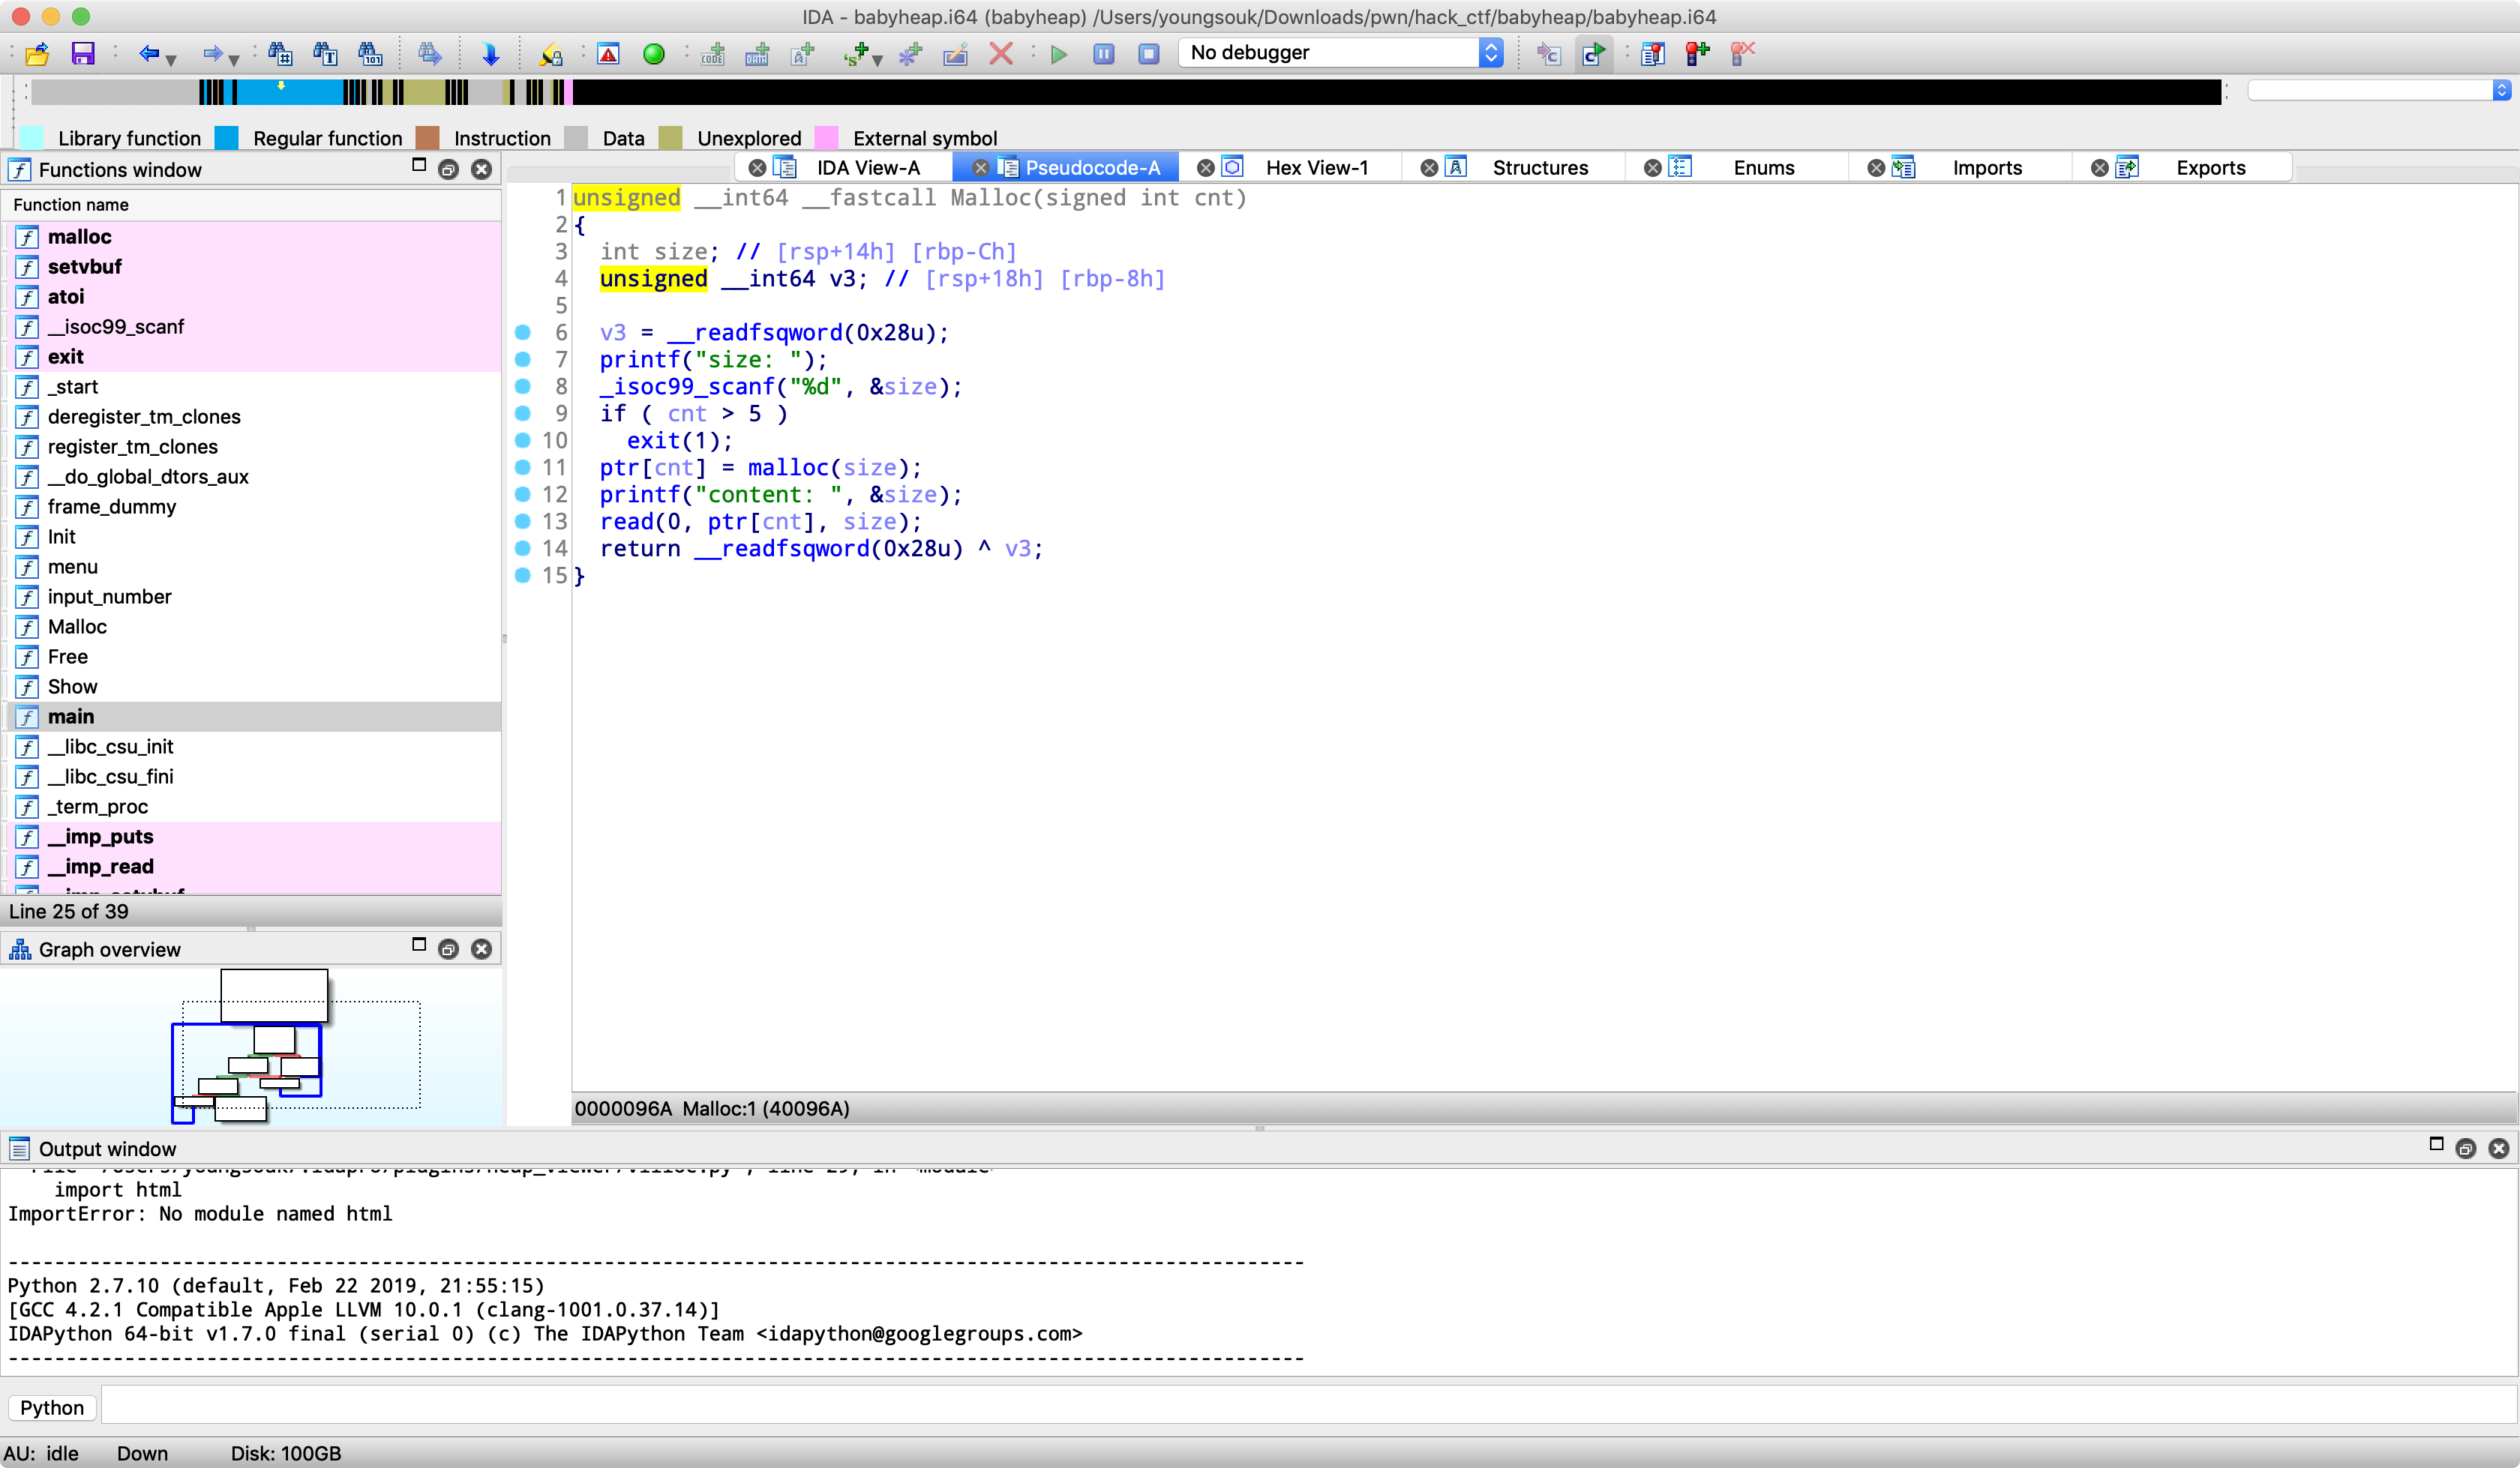Switch to the Hex View-1 tab

(x=1316, y=167)
